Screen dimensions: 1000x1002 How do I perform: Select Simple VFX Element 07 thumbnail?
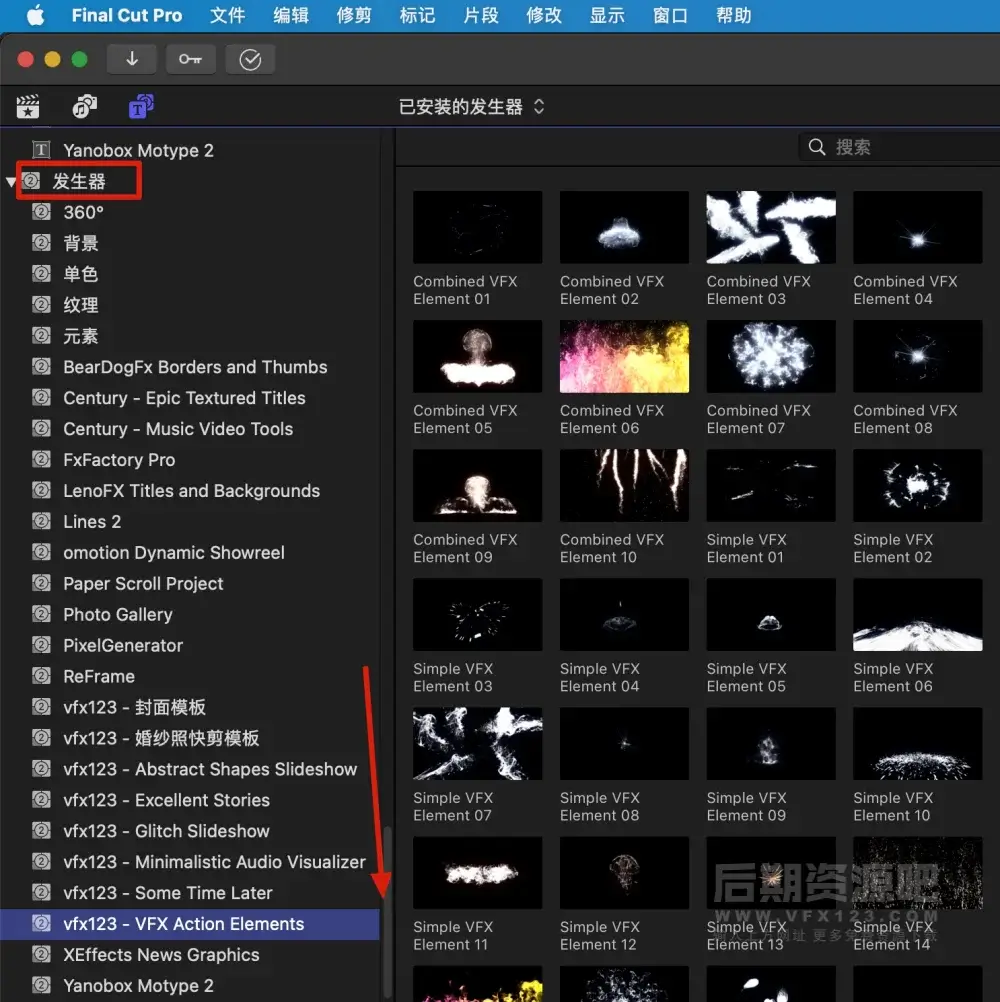click(477, 743)
